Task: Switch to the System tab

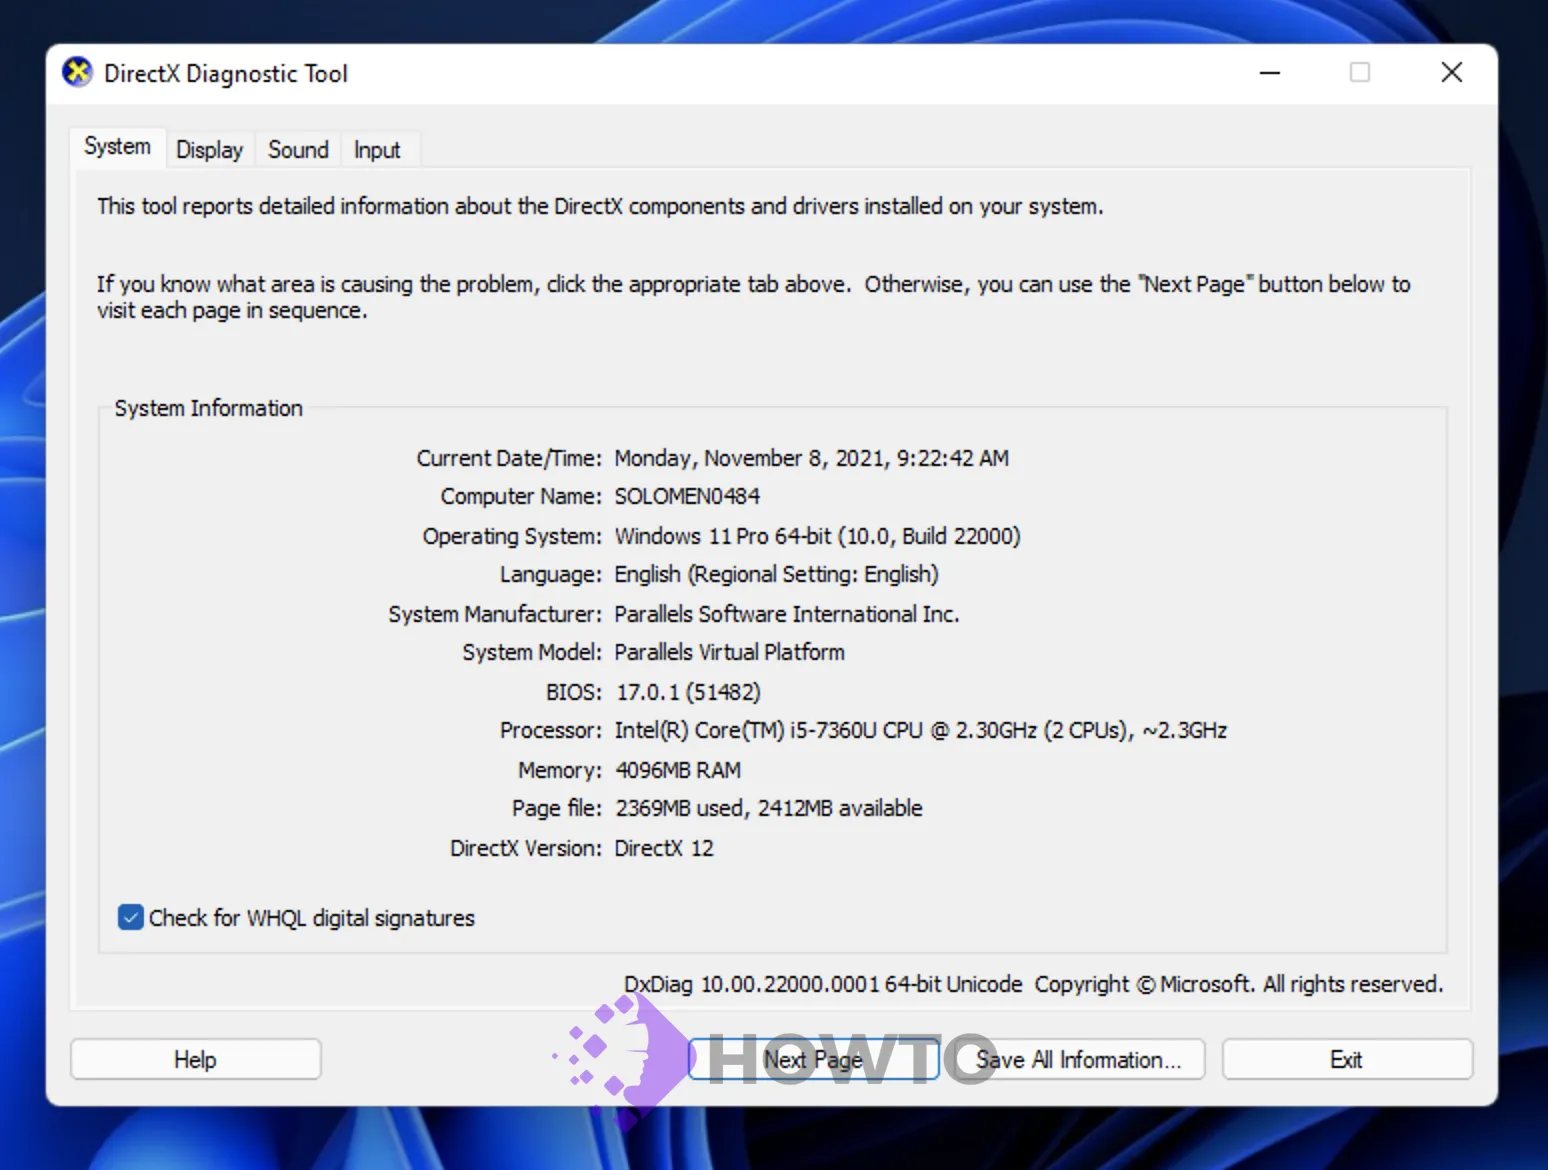Action: (x=117, y=147)
